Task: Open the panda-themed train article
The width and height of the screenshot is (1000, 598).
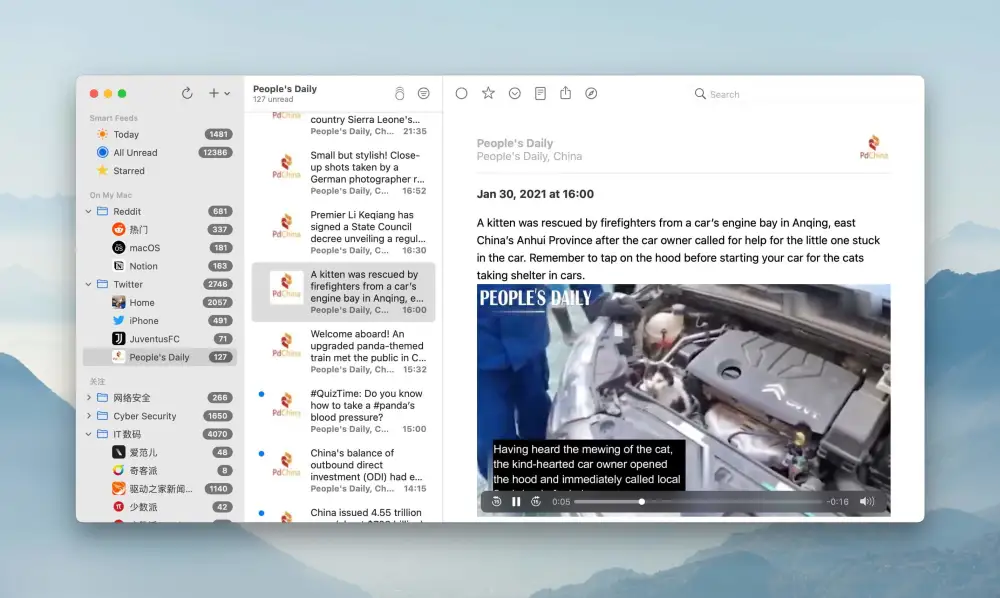Action: coord(343,351)
